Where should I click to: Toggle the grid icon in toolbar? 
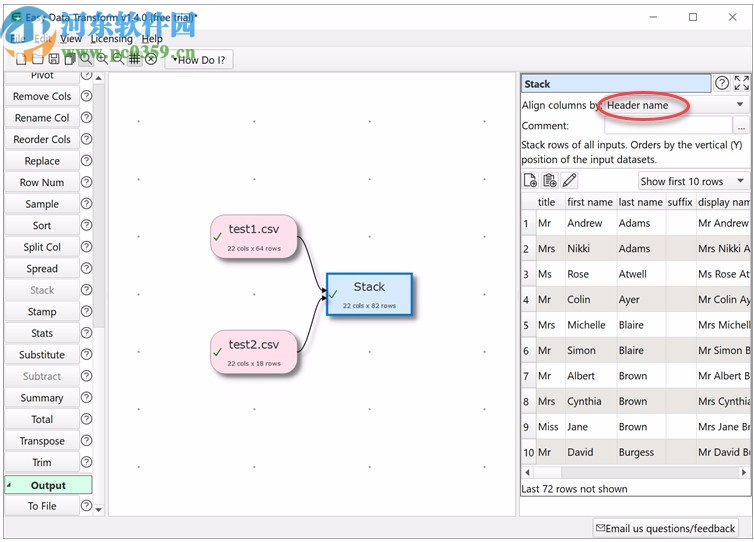[135, 59]
